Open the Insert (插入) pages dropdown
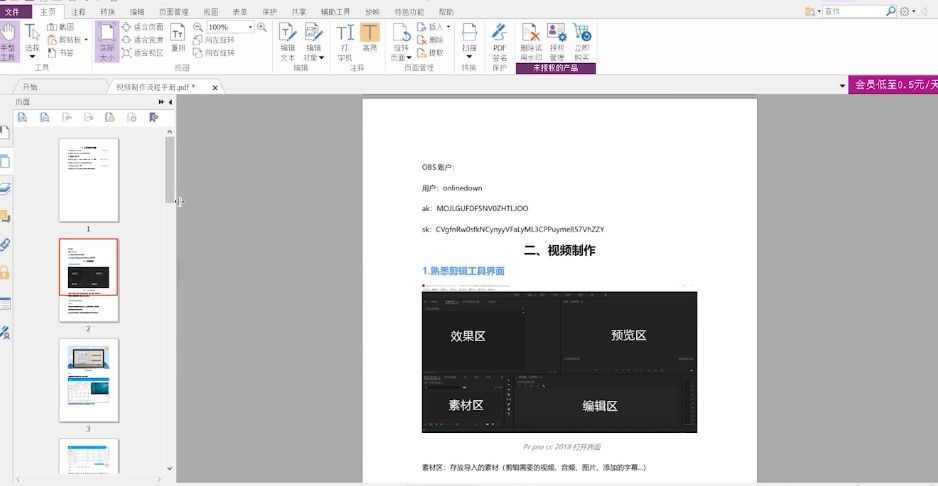This screenshot has width=938, height=486. [x=448, y=27]
